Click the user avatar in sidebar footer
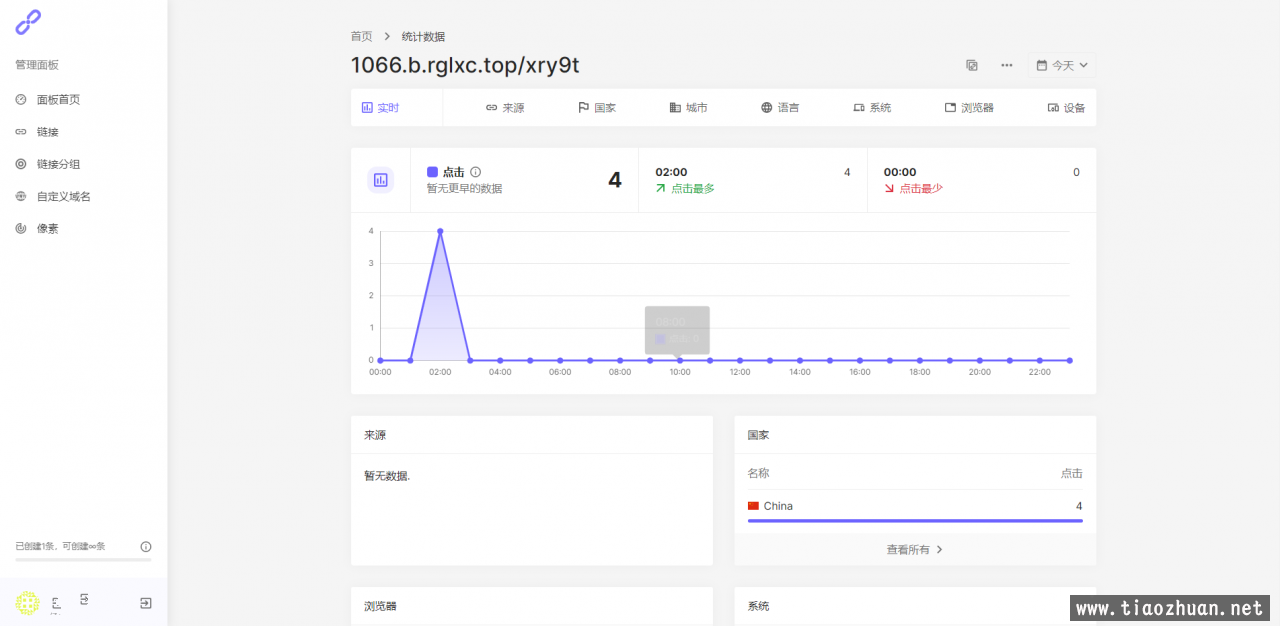This screenshot has width=1280, height=626. (27, 602)
